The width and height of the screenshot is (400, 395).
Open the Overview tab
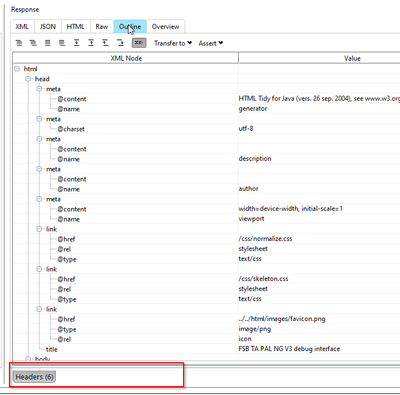(x=166, y=26)
